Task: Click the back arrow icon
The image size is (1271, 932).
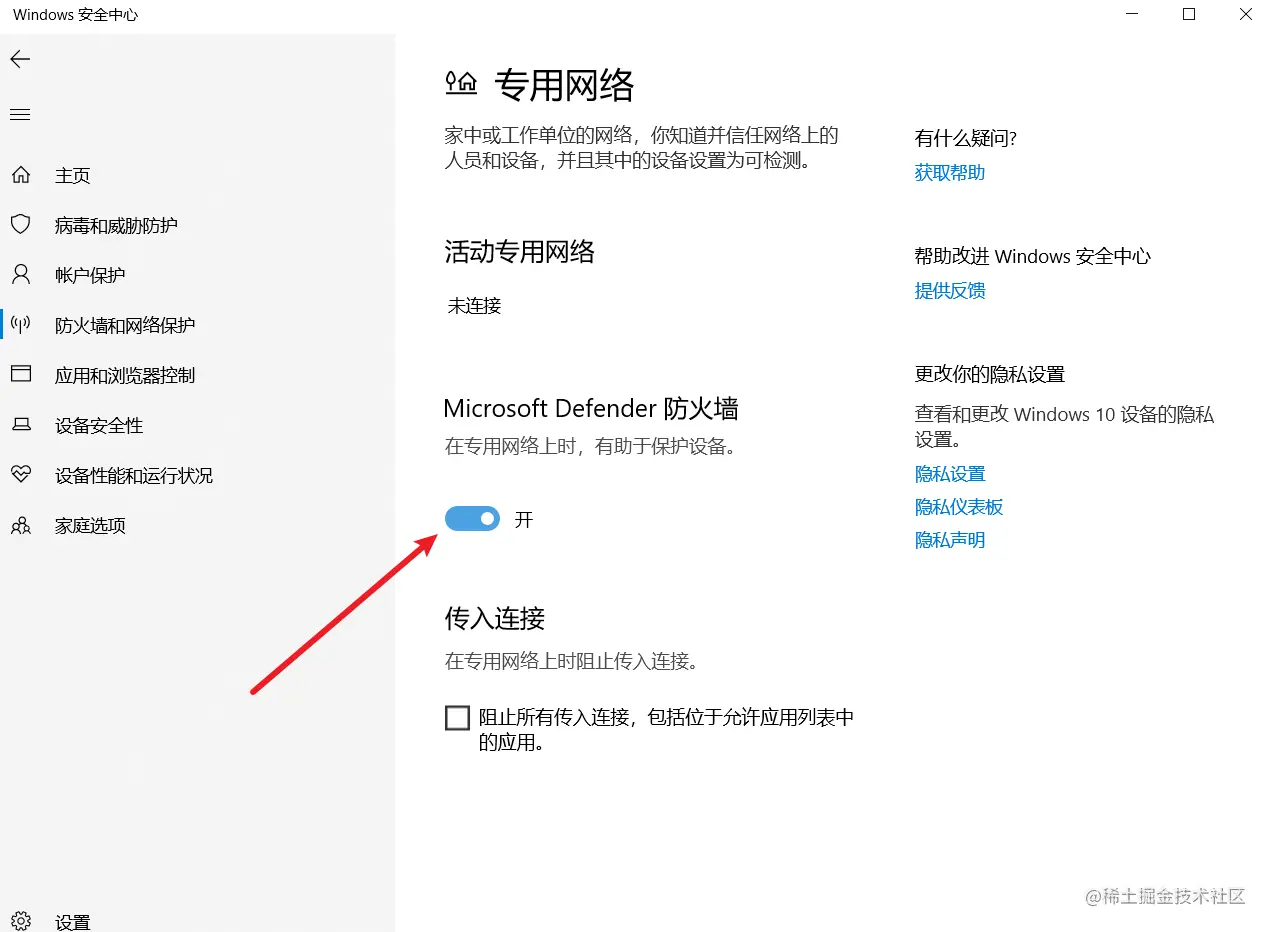Action: (x=20, y=60)
